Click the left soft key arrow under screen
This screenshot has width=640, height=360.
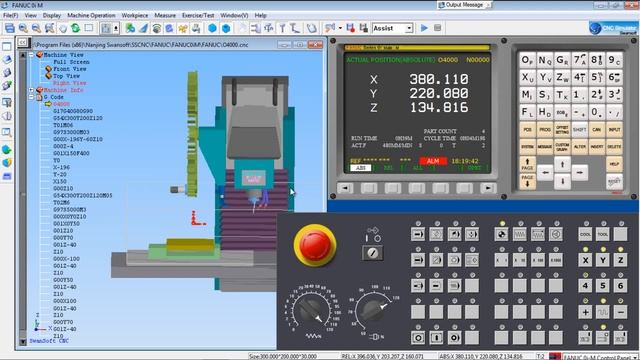point(345,188)
